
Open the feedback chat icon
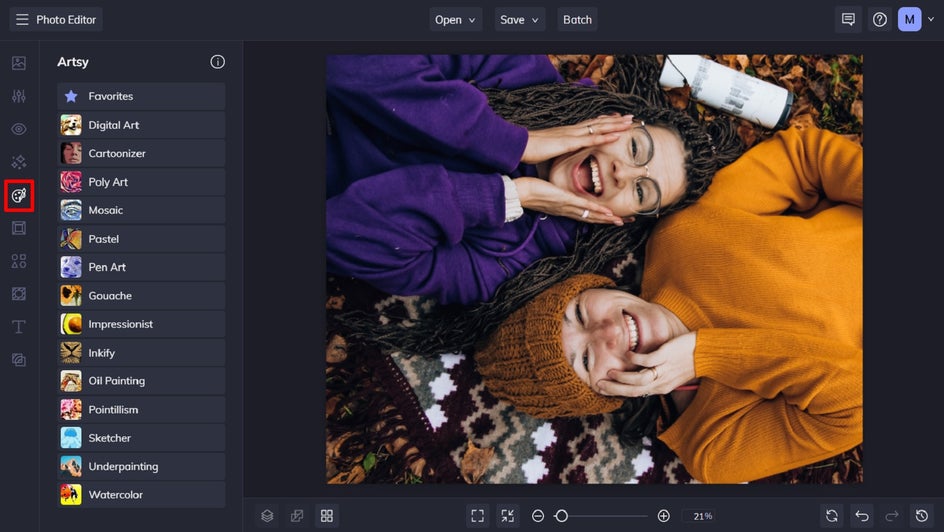(x=848, y=19)
